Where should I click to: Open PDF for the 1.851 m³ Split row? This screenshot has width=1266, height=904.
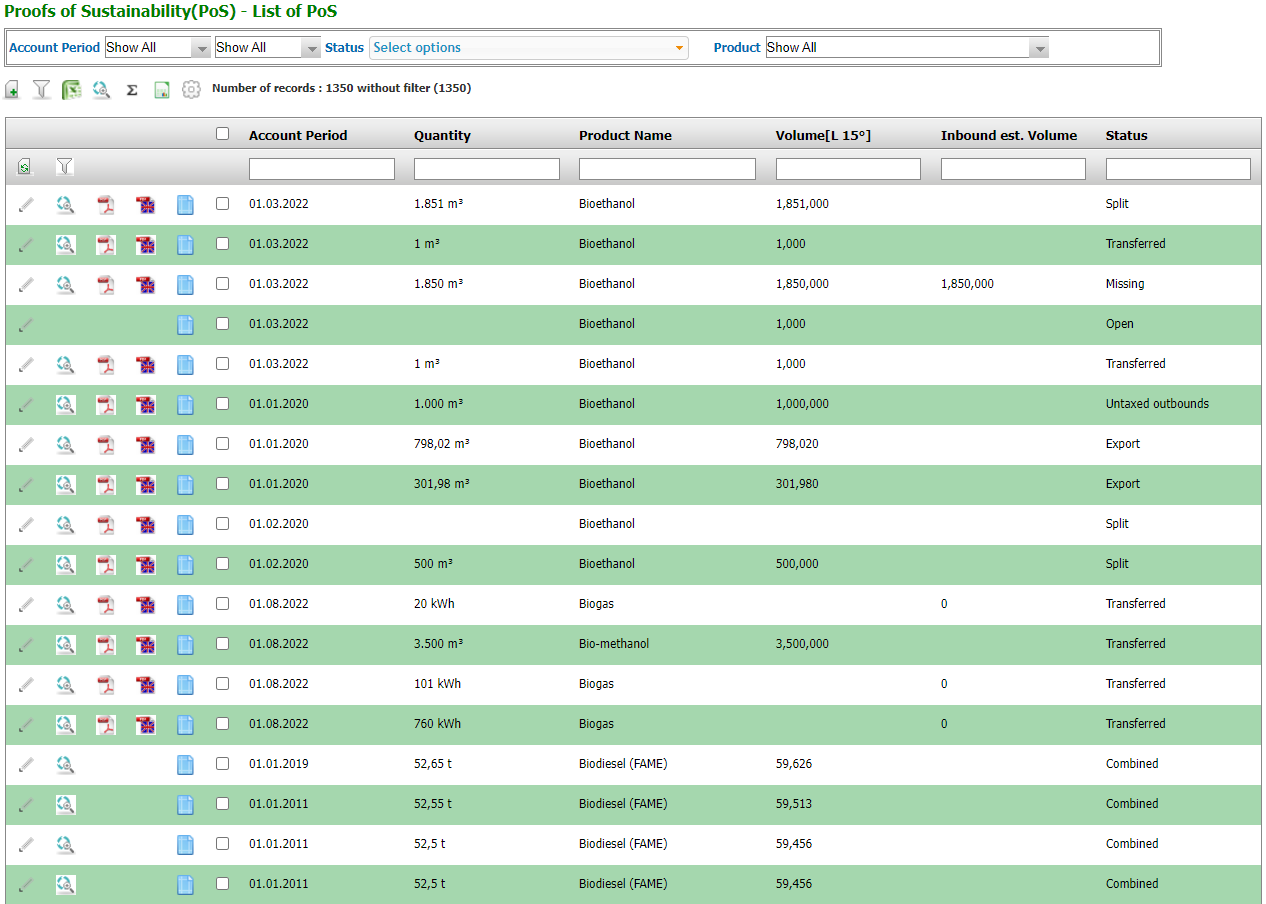[105, 204]
